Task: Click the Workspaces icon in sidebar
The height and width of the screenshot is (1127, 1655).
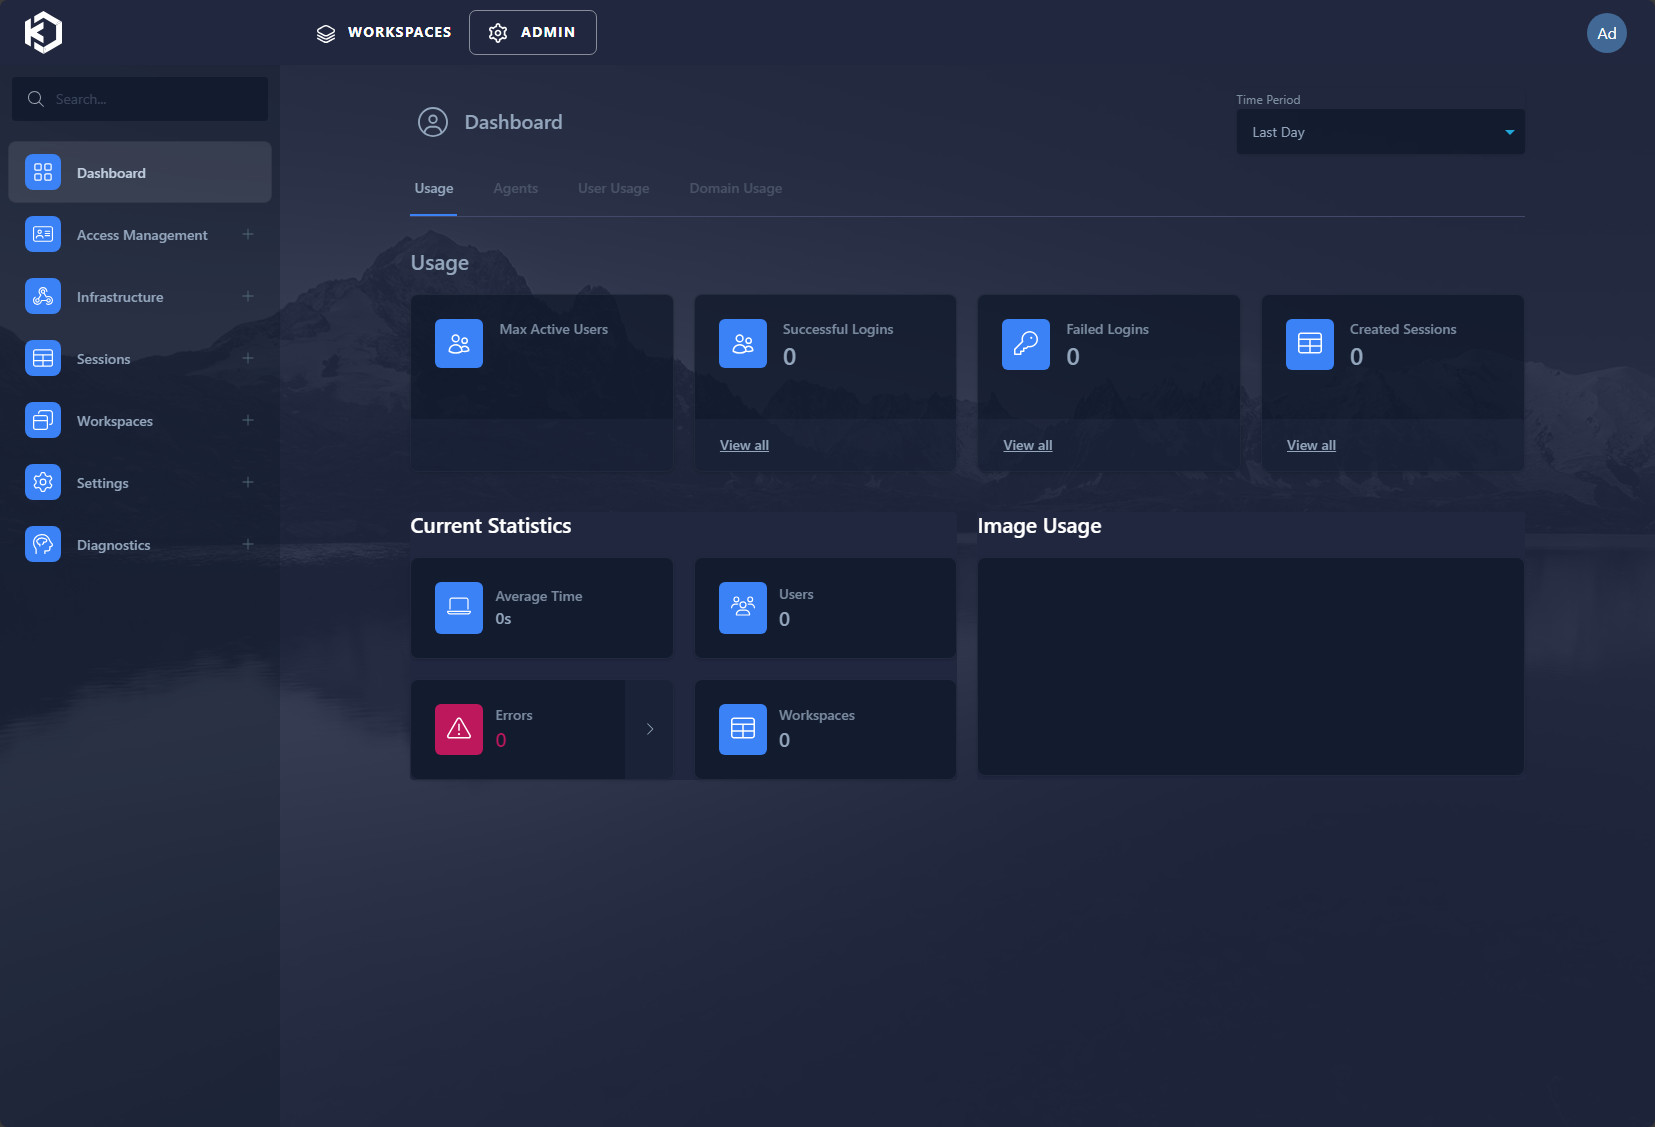Action: tap(43, 421)
